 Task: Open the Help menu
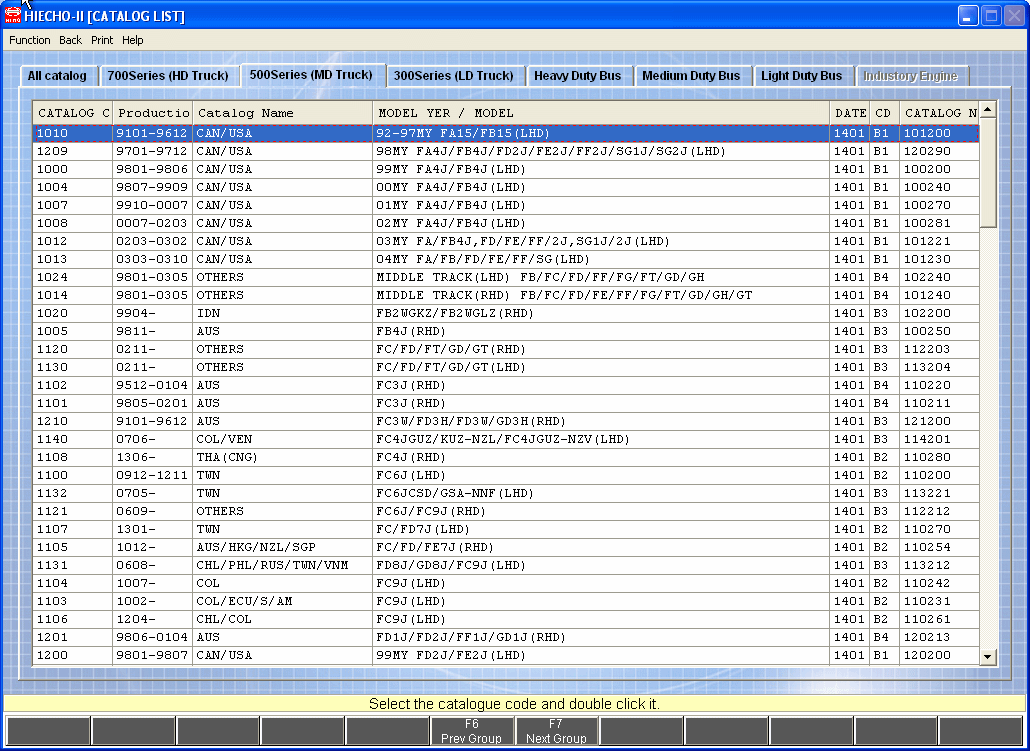pyautogui.click(x=133, y=40)
